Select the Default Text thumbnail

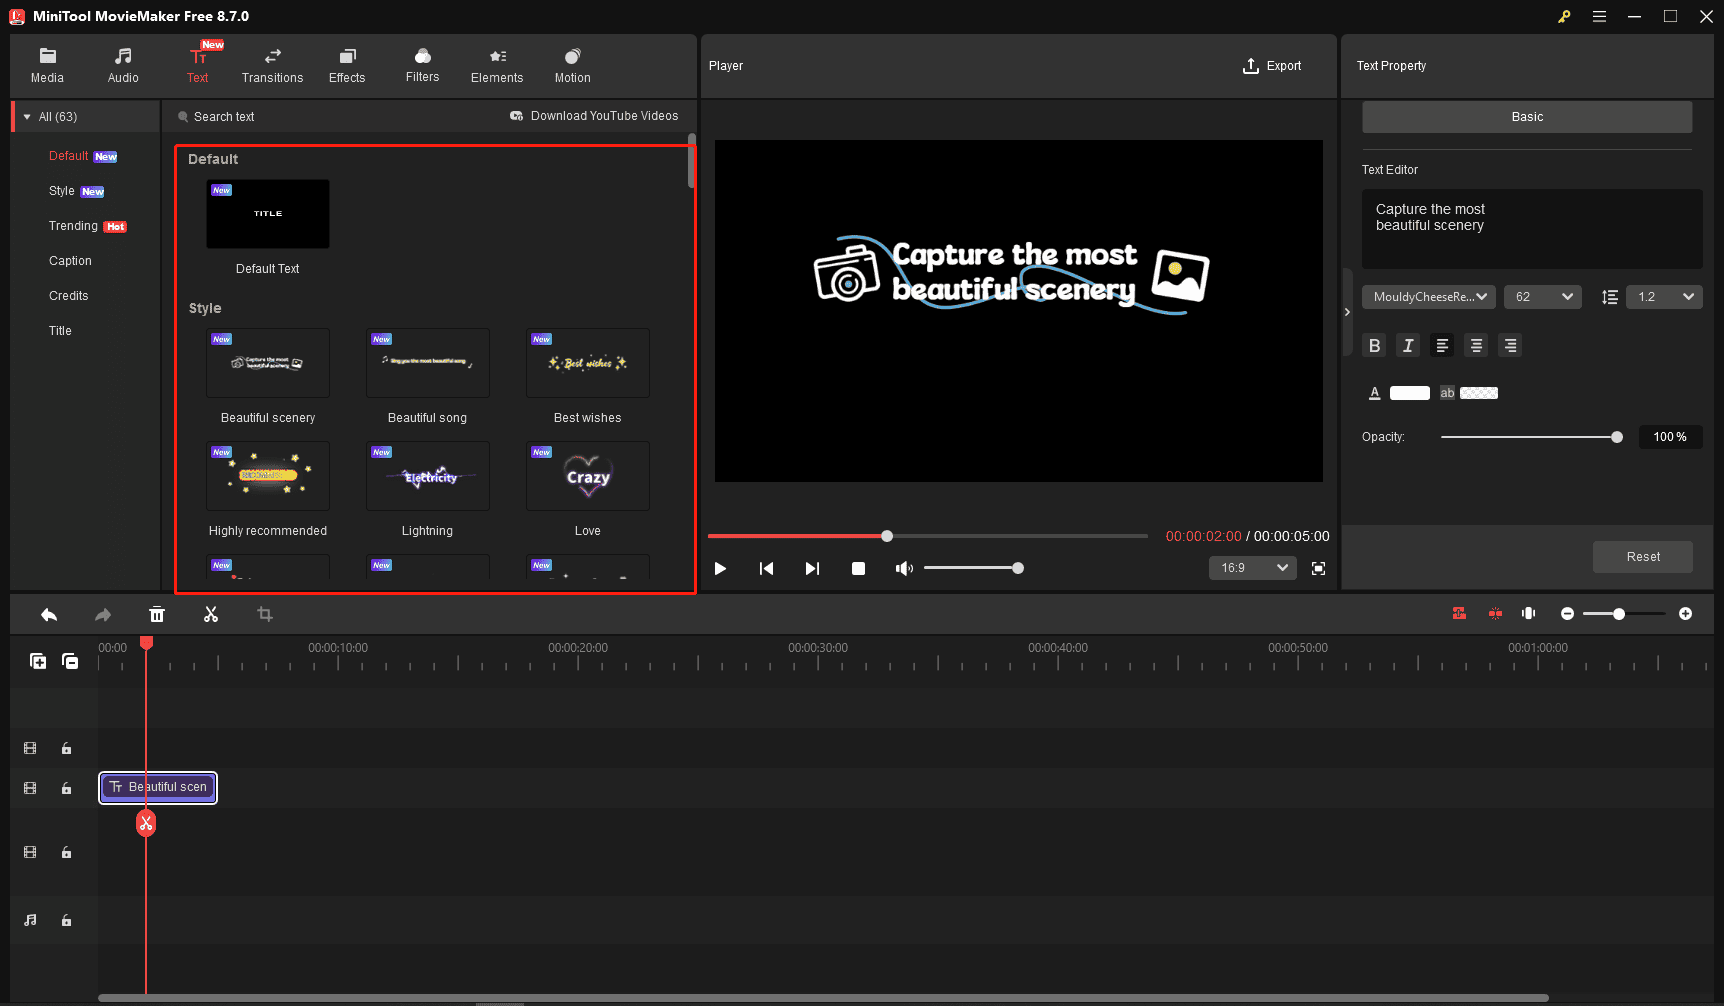(268, 214)
